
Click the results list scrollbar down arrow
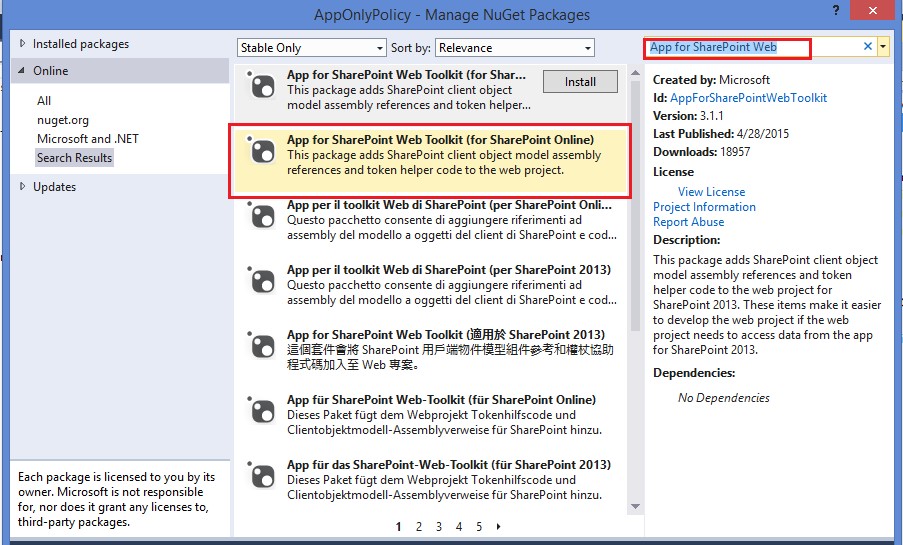635,506
